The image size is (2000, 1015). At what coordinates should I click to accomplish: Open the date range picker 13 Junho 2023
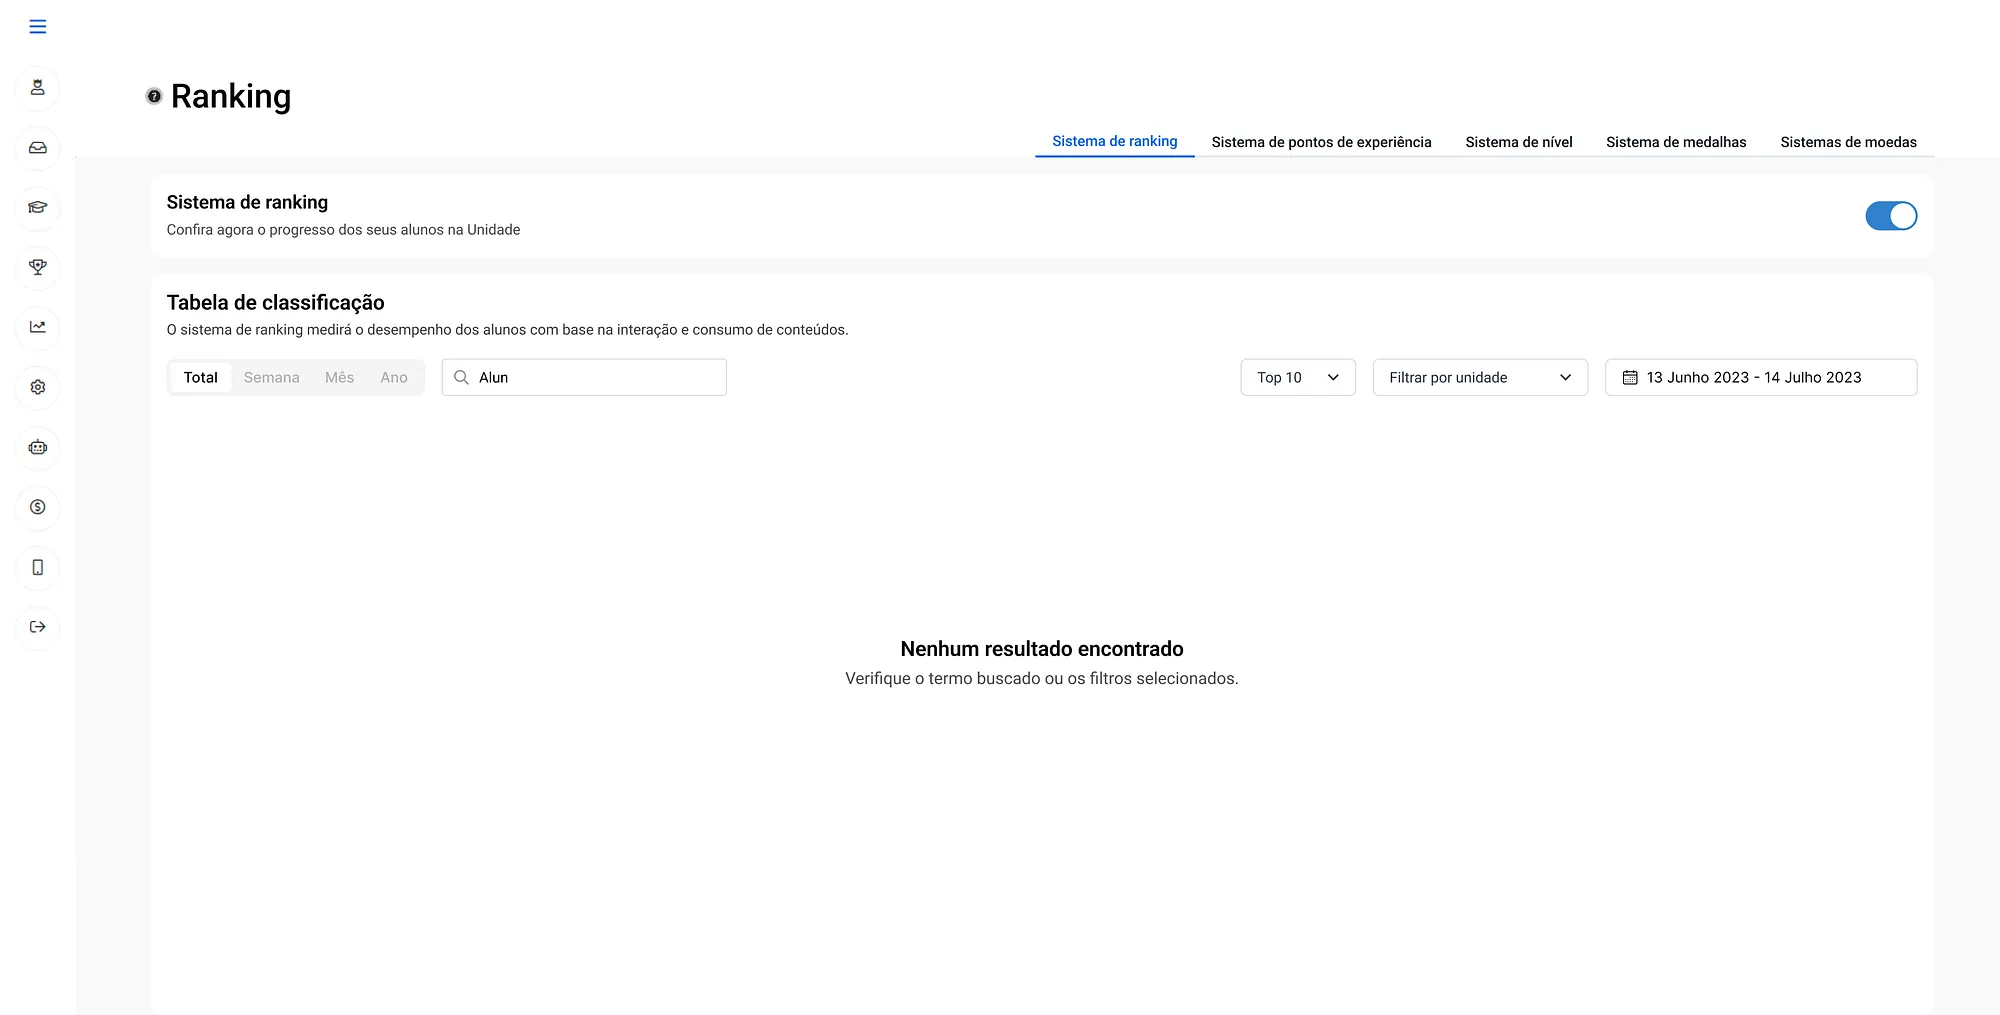pos(1760,378)
